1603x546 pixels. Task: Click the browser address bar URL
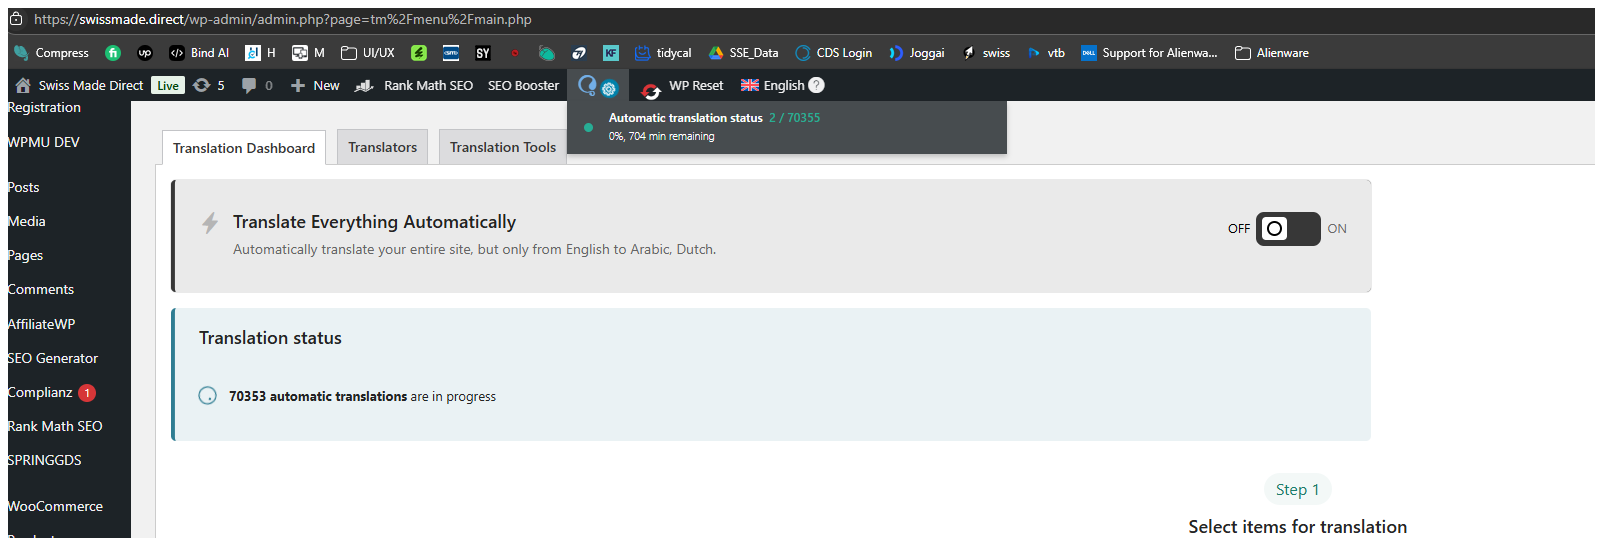pos(283,19)
